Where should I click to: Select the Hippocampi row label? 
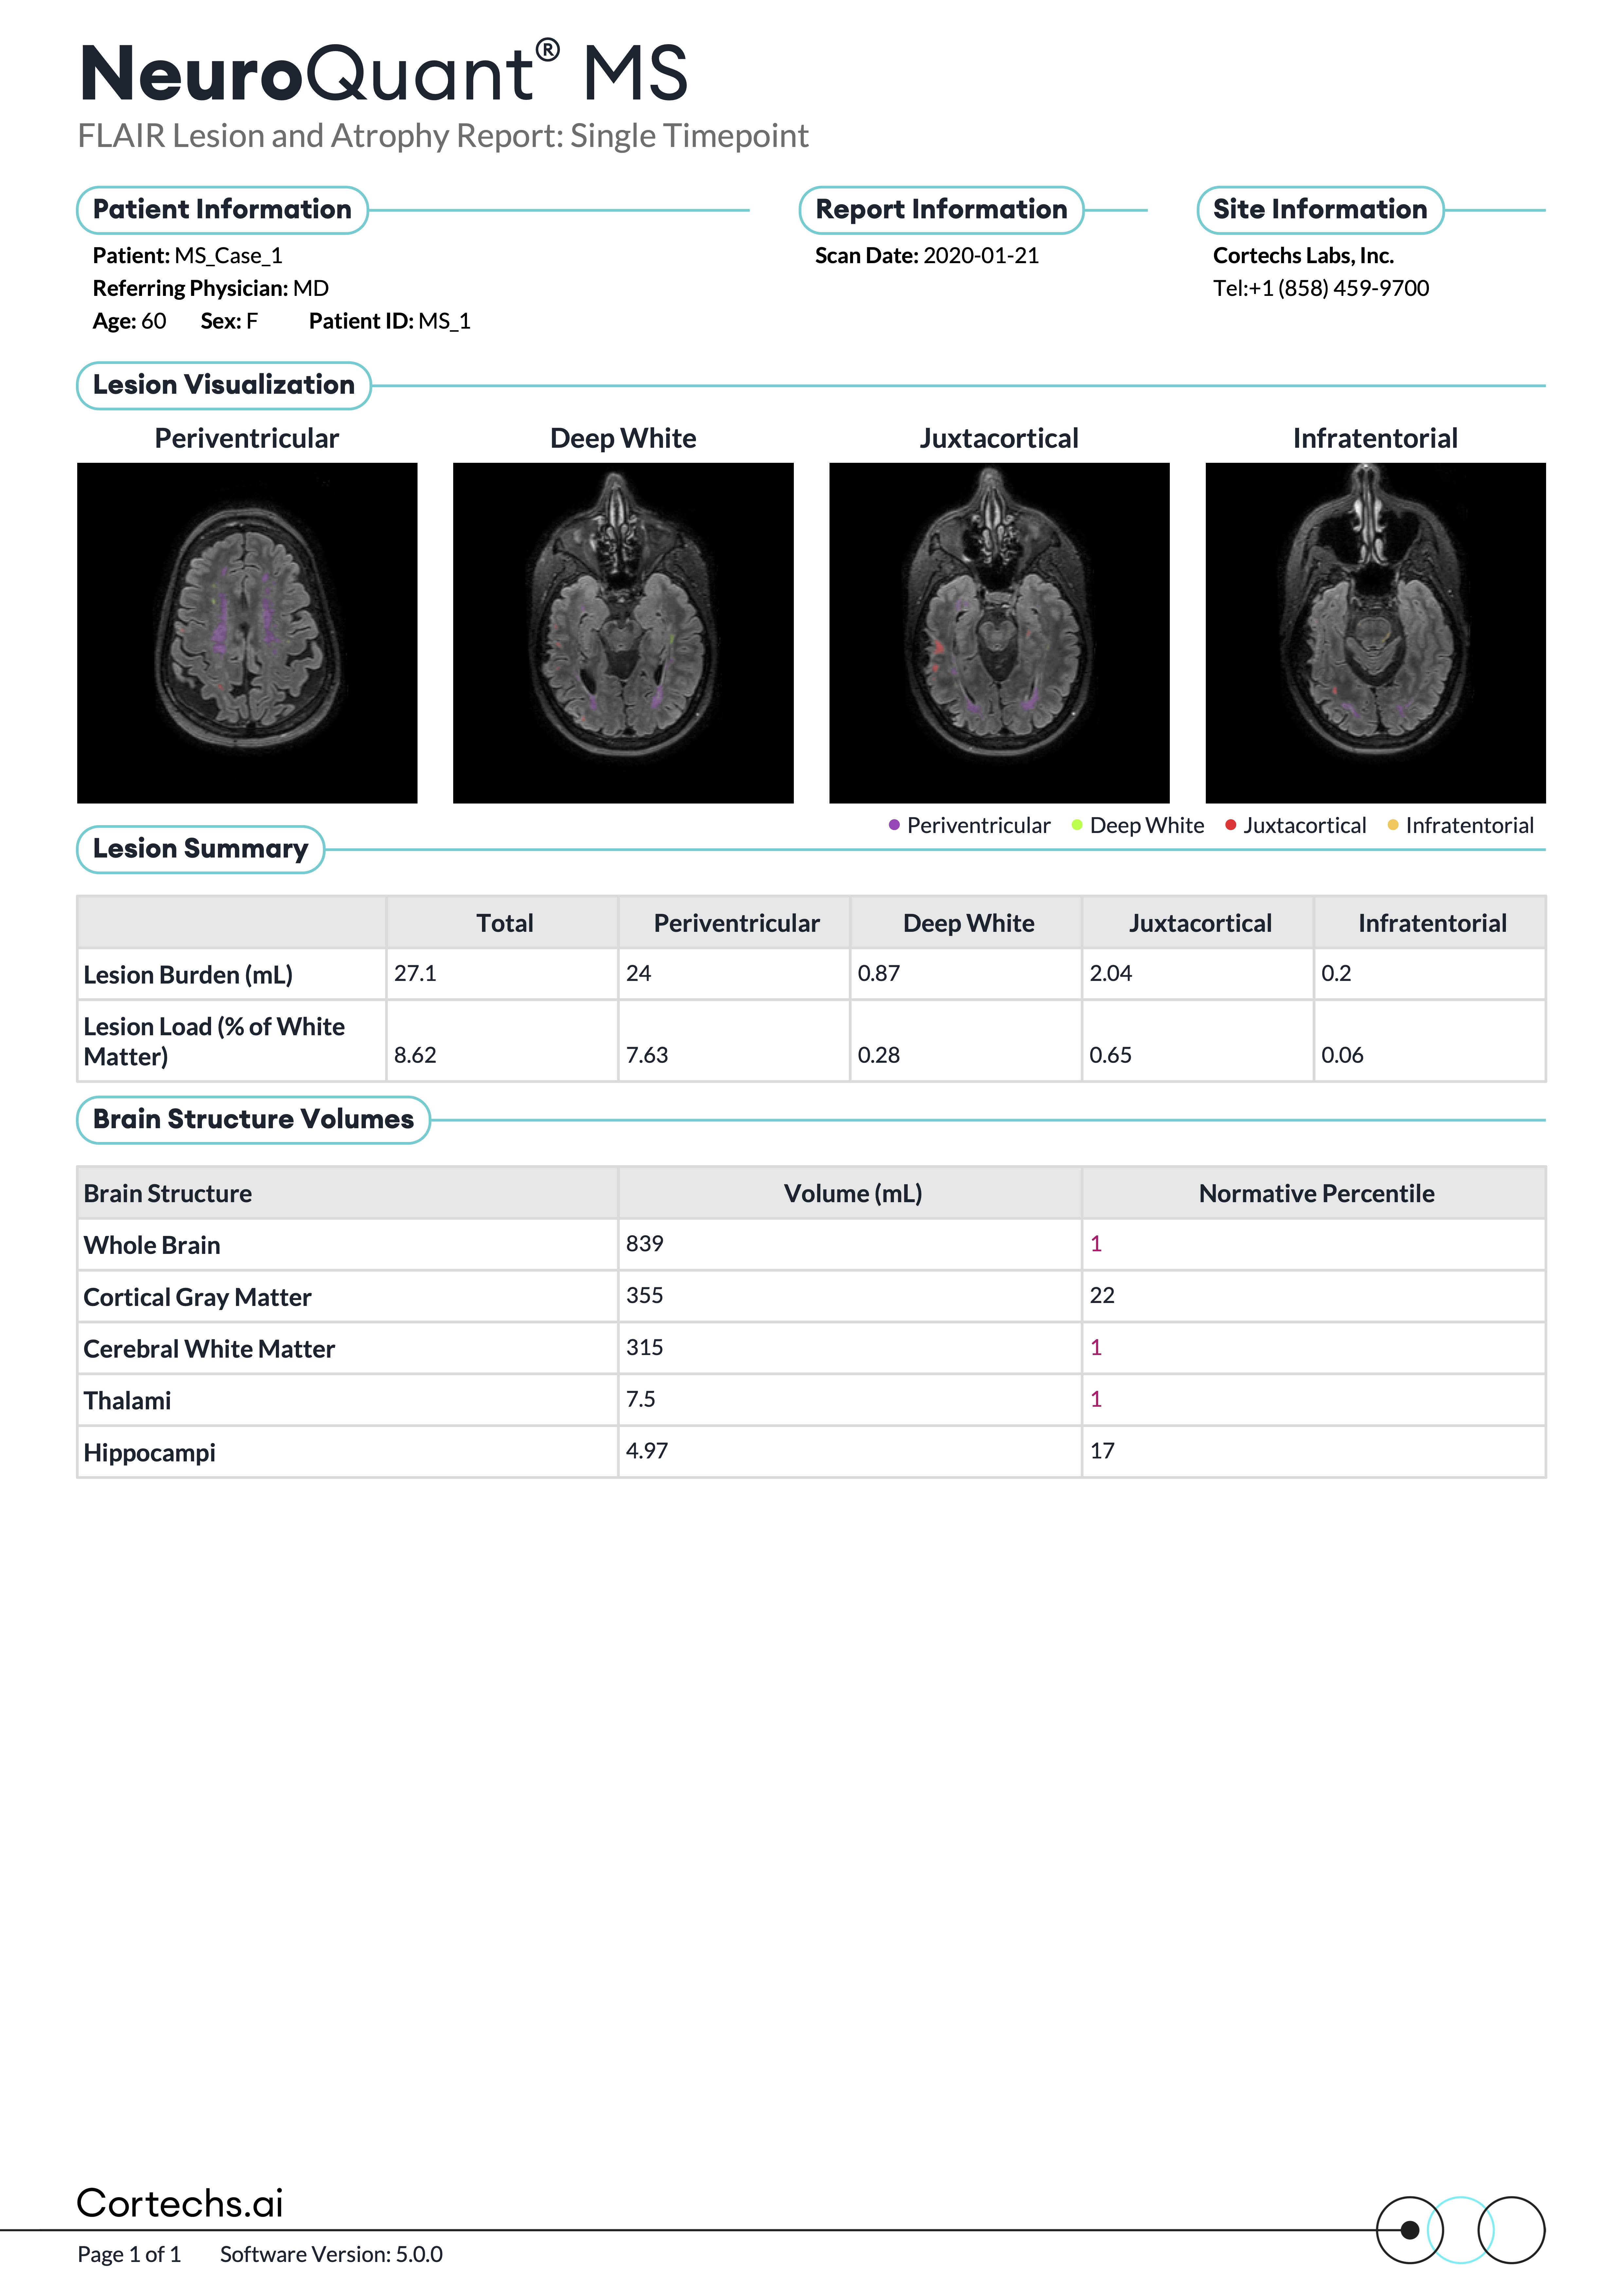[x=149, y=1453]
